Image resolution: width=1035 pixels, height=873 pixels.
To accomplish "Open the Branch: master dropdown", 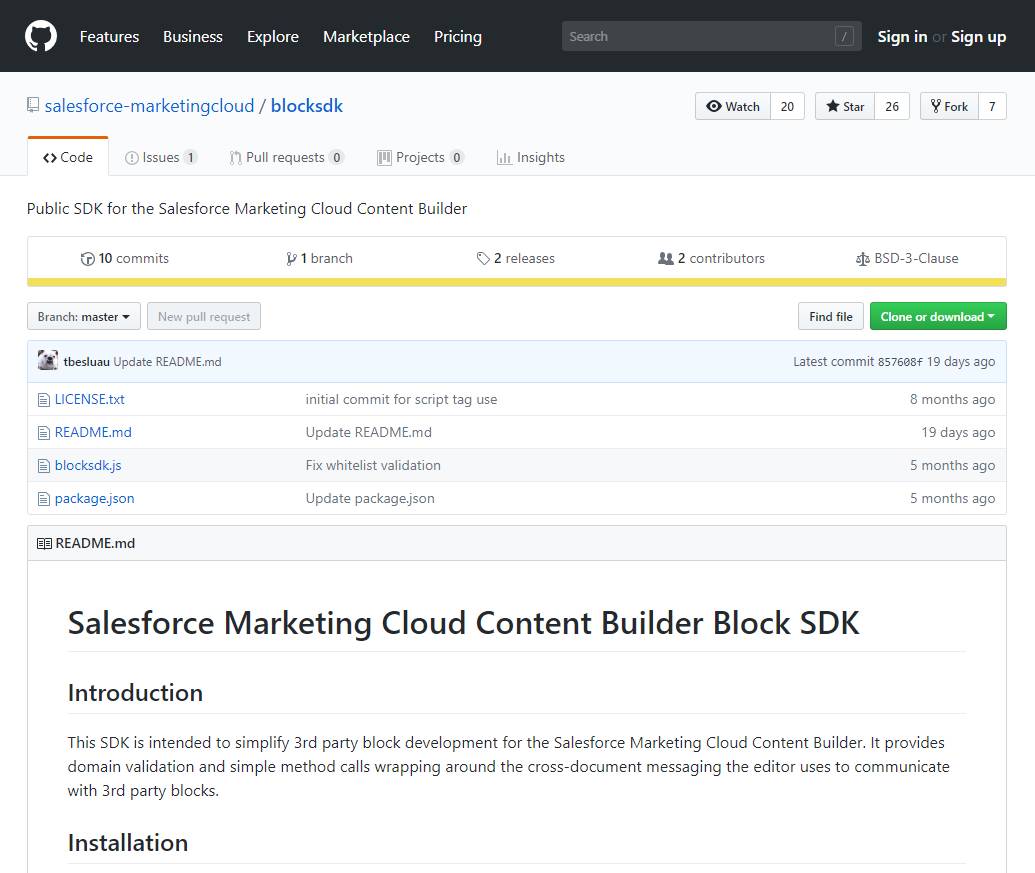I will 84,317.
